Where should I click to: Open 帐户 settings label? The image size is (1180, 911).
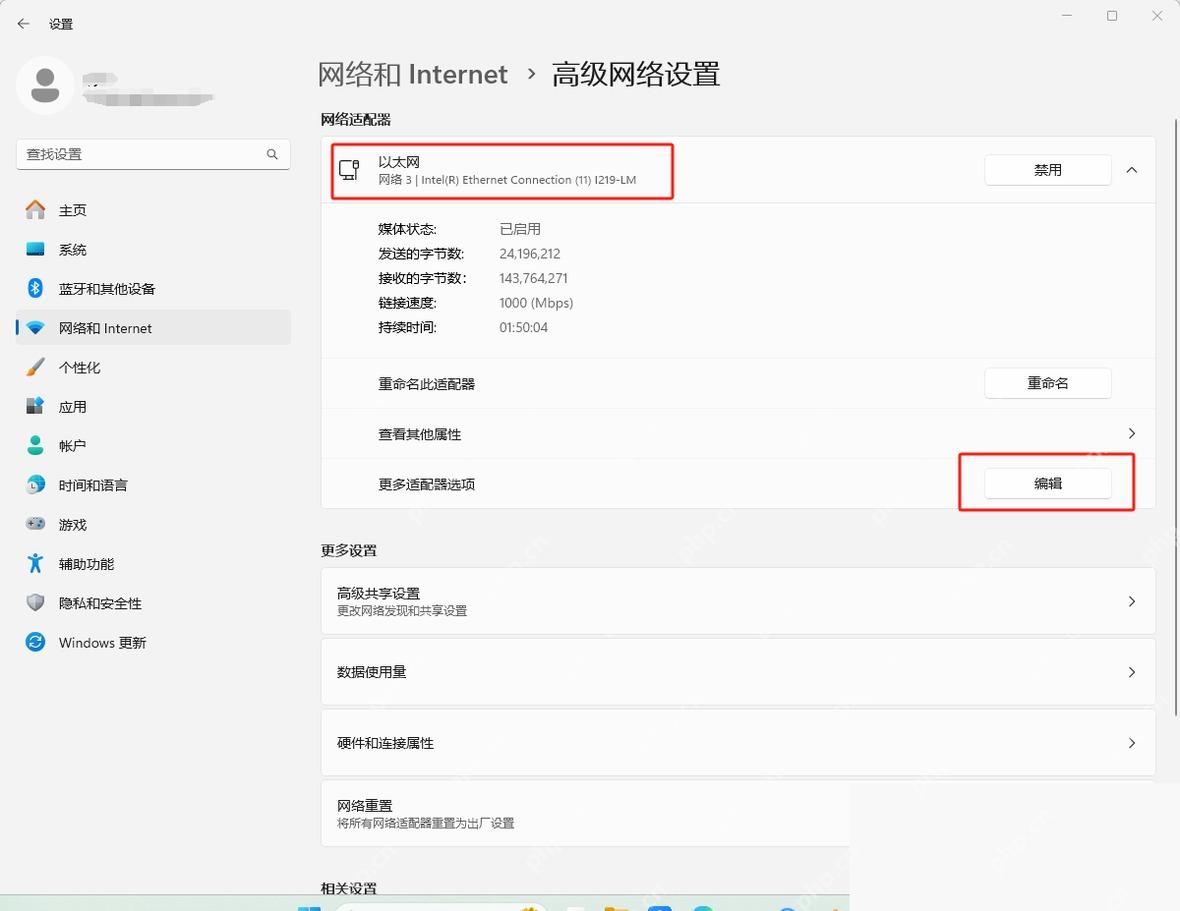point(72,446)
